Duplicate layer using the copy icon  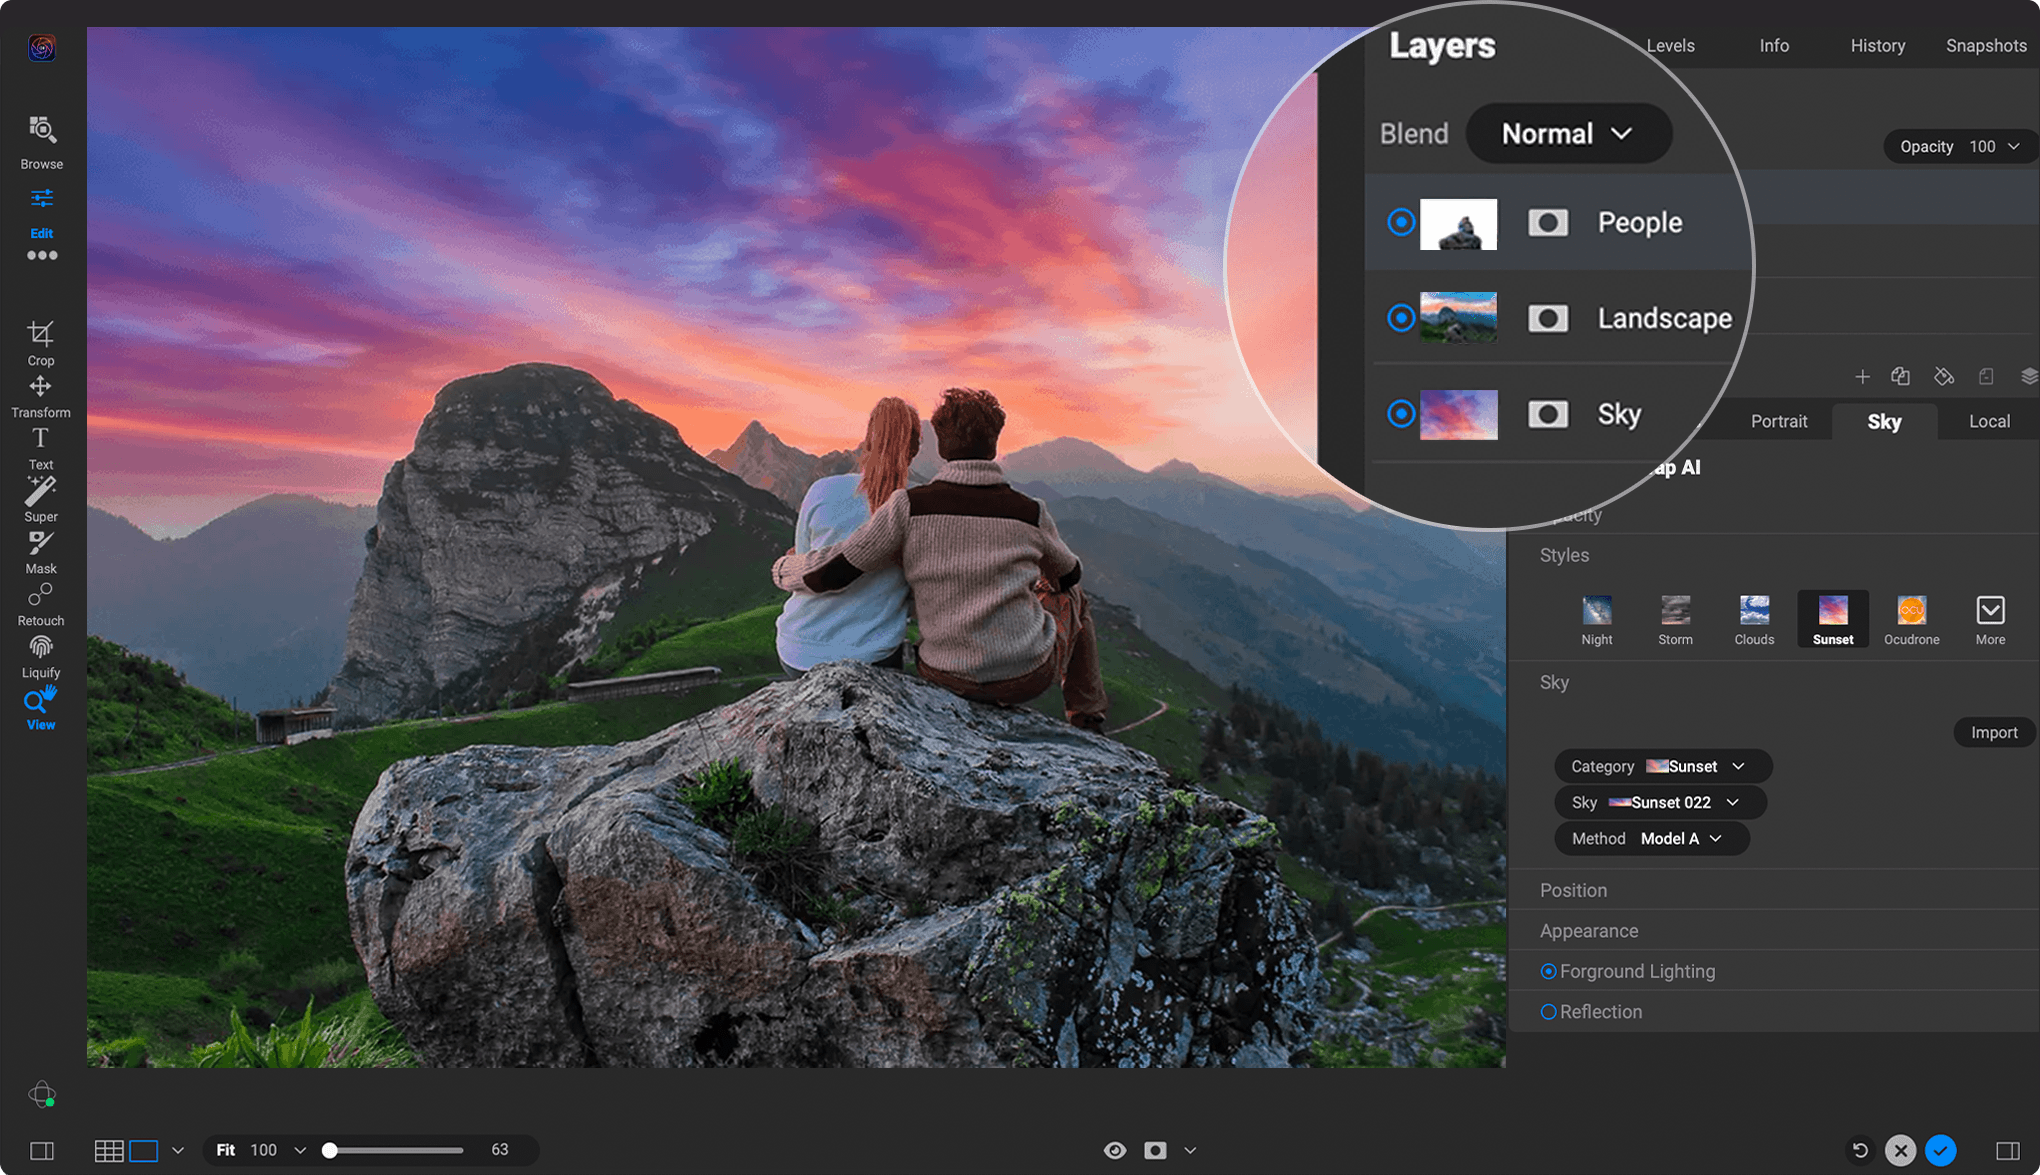[1901, 377]
